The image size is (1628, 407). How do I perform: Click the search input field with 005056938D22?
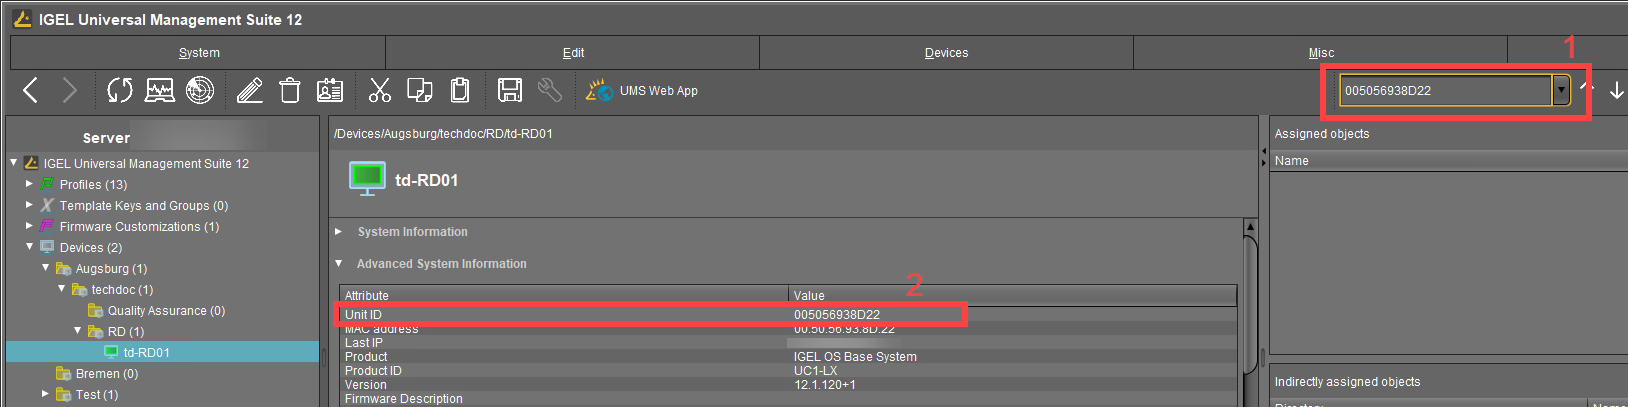coord(1444,91)
